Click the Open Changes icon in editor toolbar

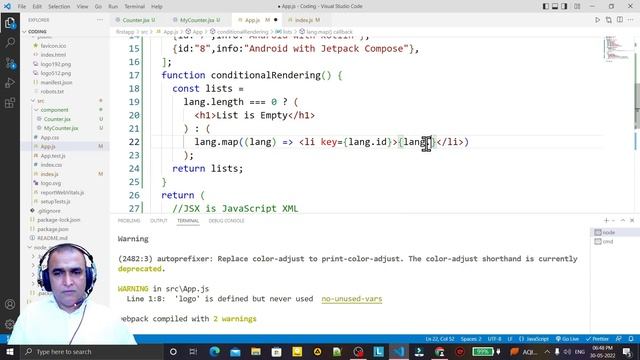pyautogui.click(x=609, y=20)
